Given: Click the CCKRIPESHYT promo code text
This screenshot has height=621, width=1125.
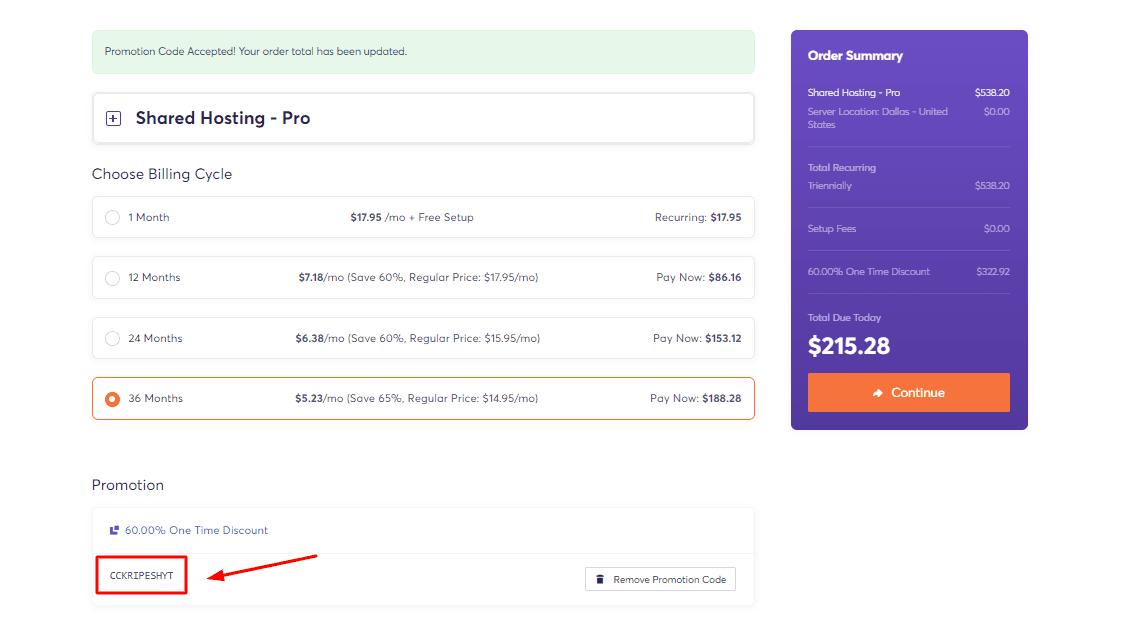Looking at the screenshot, I should pyautogui.click(x=141, y=575).
